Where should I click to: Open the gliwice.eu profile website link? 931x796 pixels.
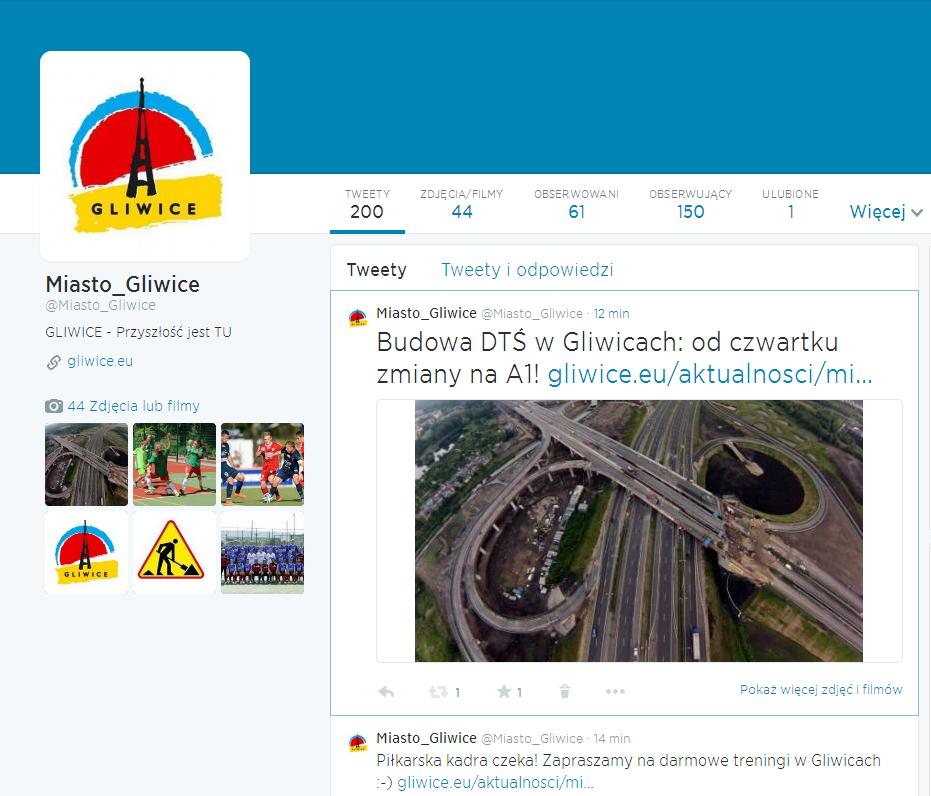(100, 361)
